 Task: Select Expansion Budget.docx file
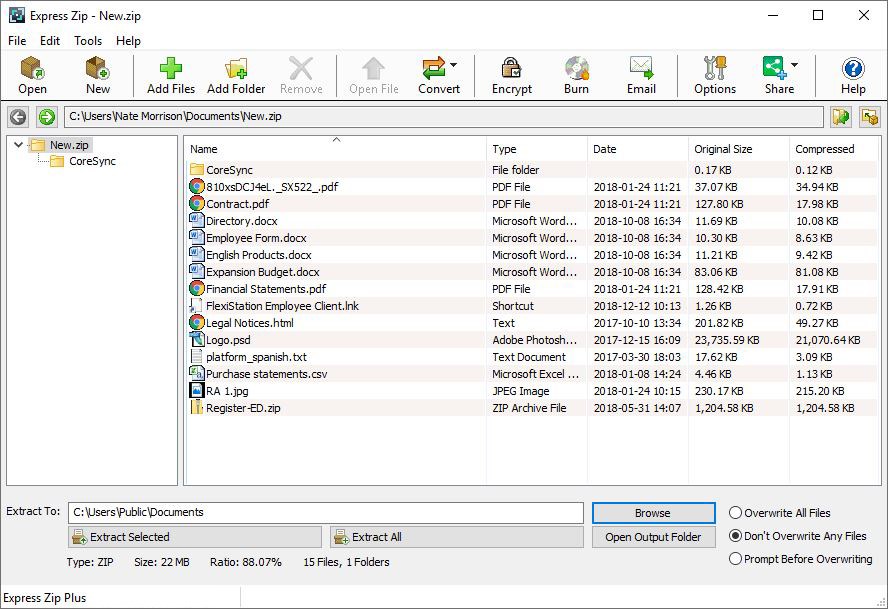pyautogui.click(x=532, y=272)
